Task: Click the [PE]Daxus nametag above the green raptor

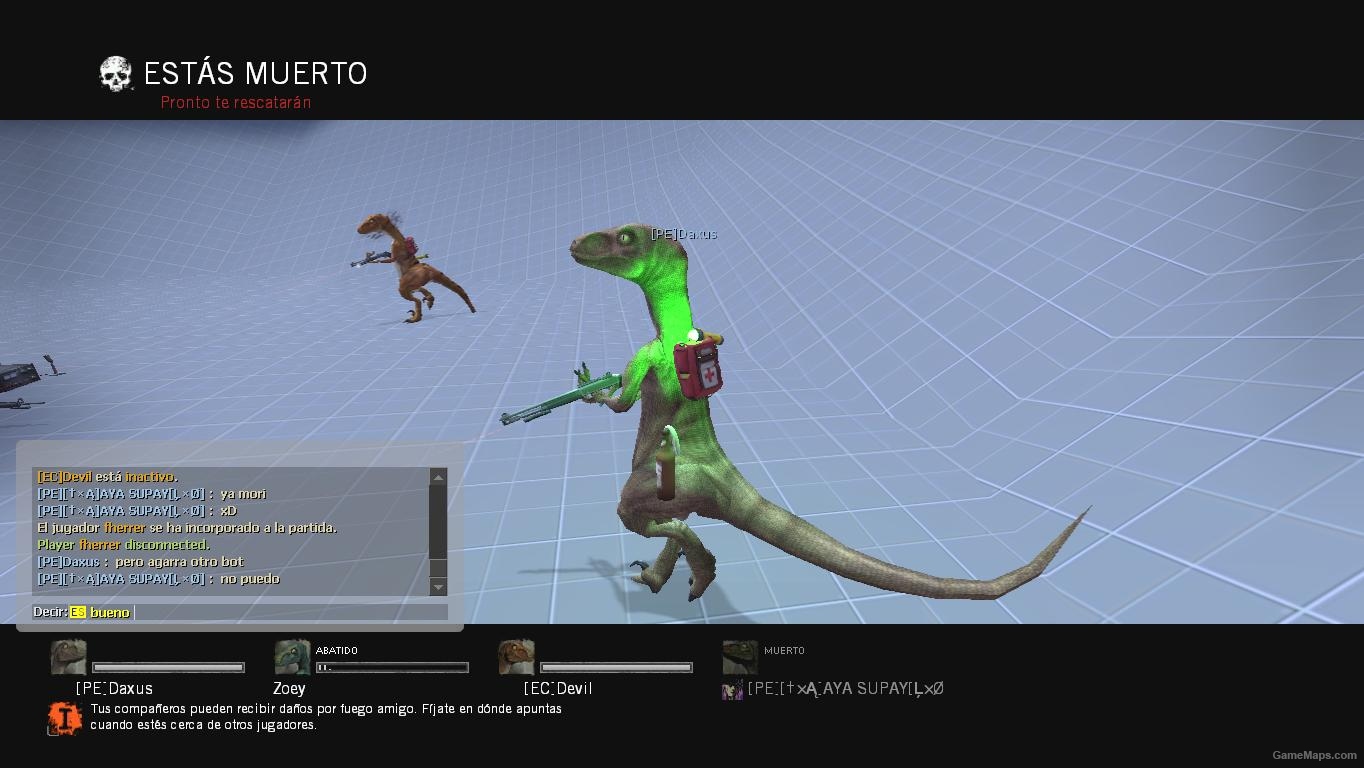Action: tap(683, 234)
